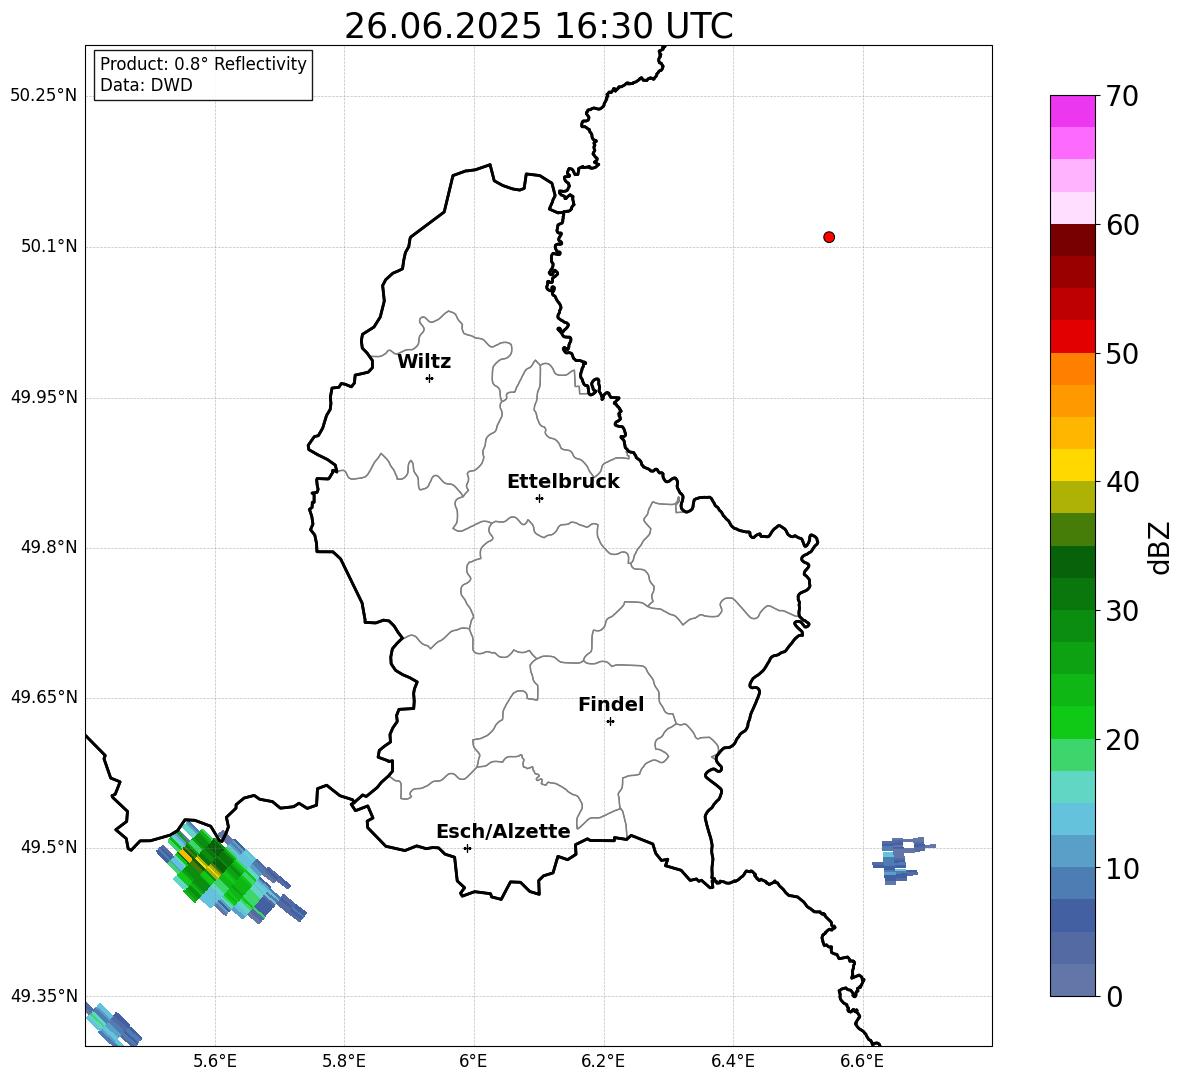This screenshot has height=1081, width=1184.
Task: Click the 30 value on dBZ colorbar
Action: (x=1121, y=611)
